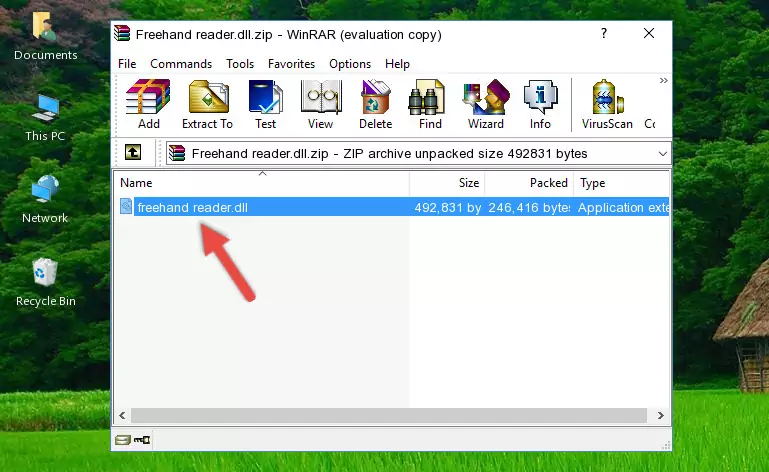This screenshot has height=472, width=769.
Task: Click the Extract To toolbar icon
Action: (207, 104)
